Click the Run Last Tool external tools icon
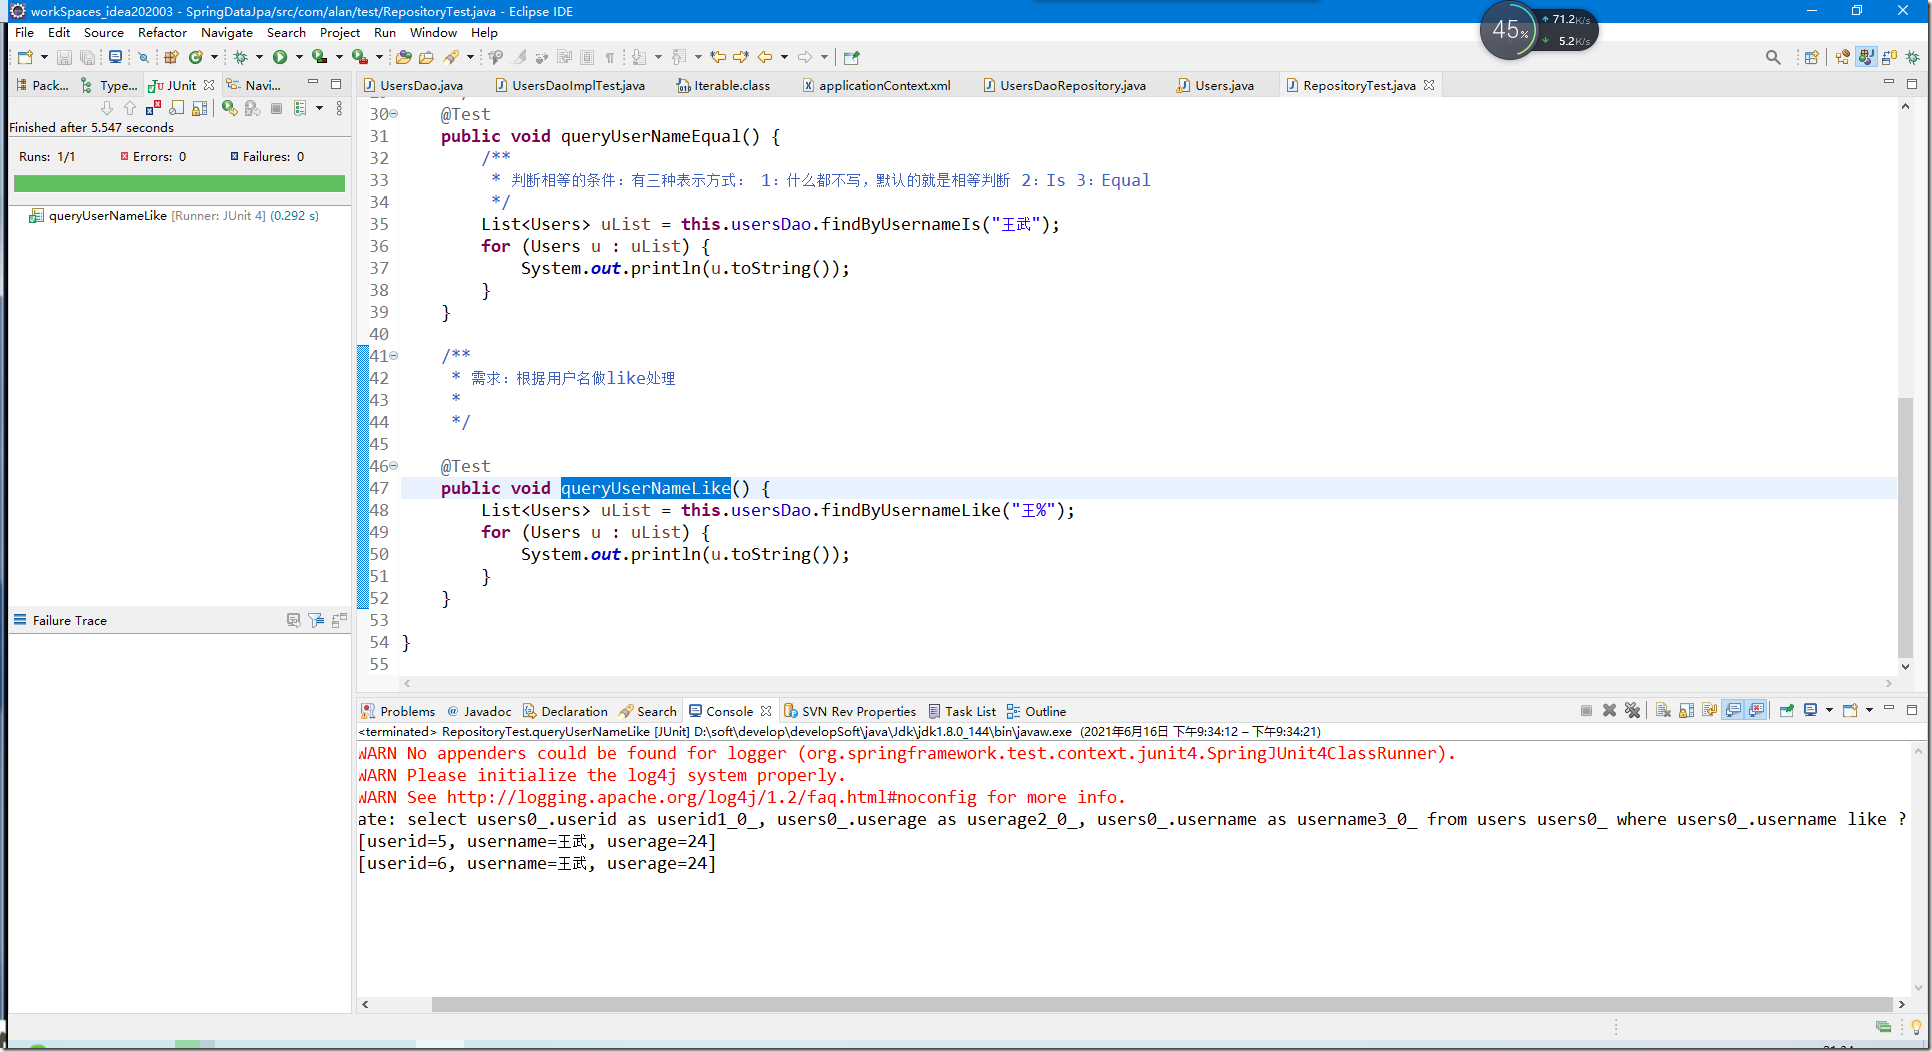 pos(359,57)
